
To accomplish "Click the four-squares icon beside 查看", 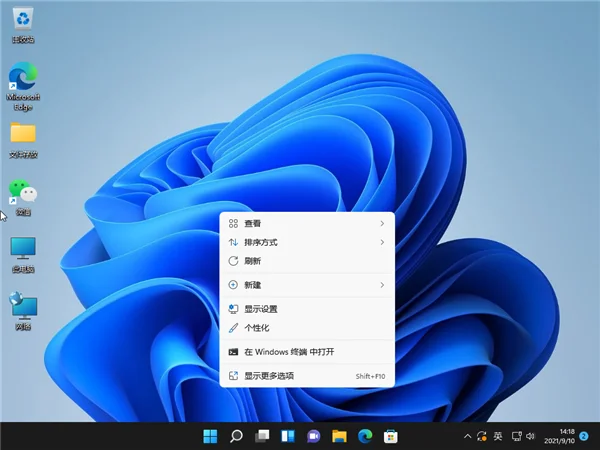I will click(x=233, y=223).
